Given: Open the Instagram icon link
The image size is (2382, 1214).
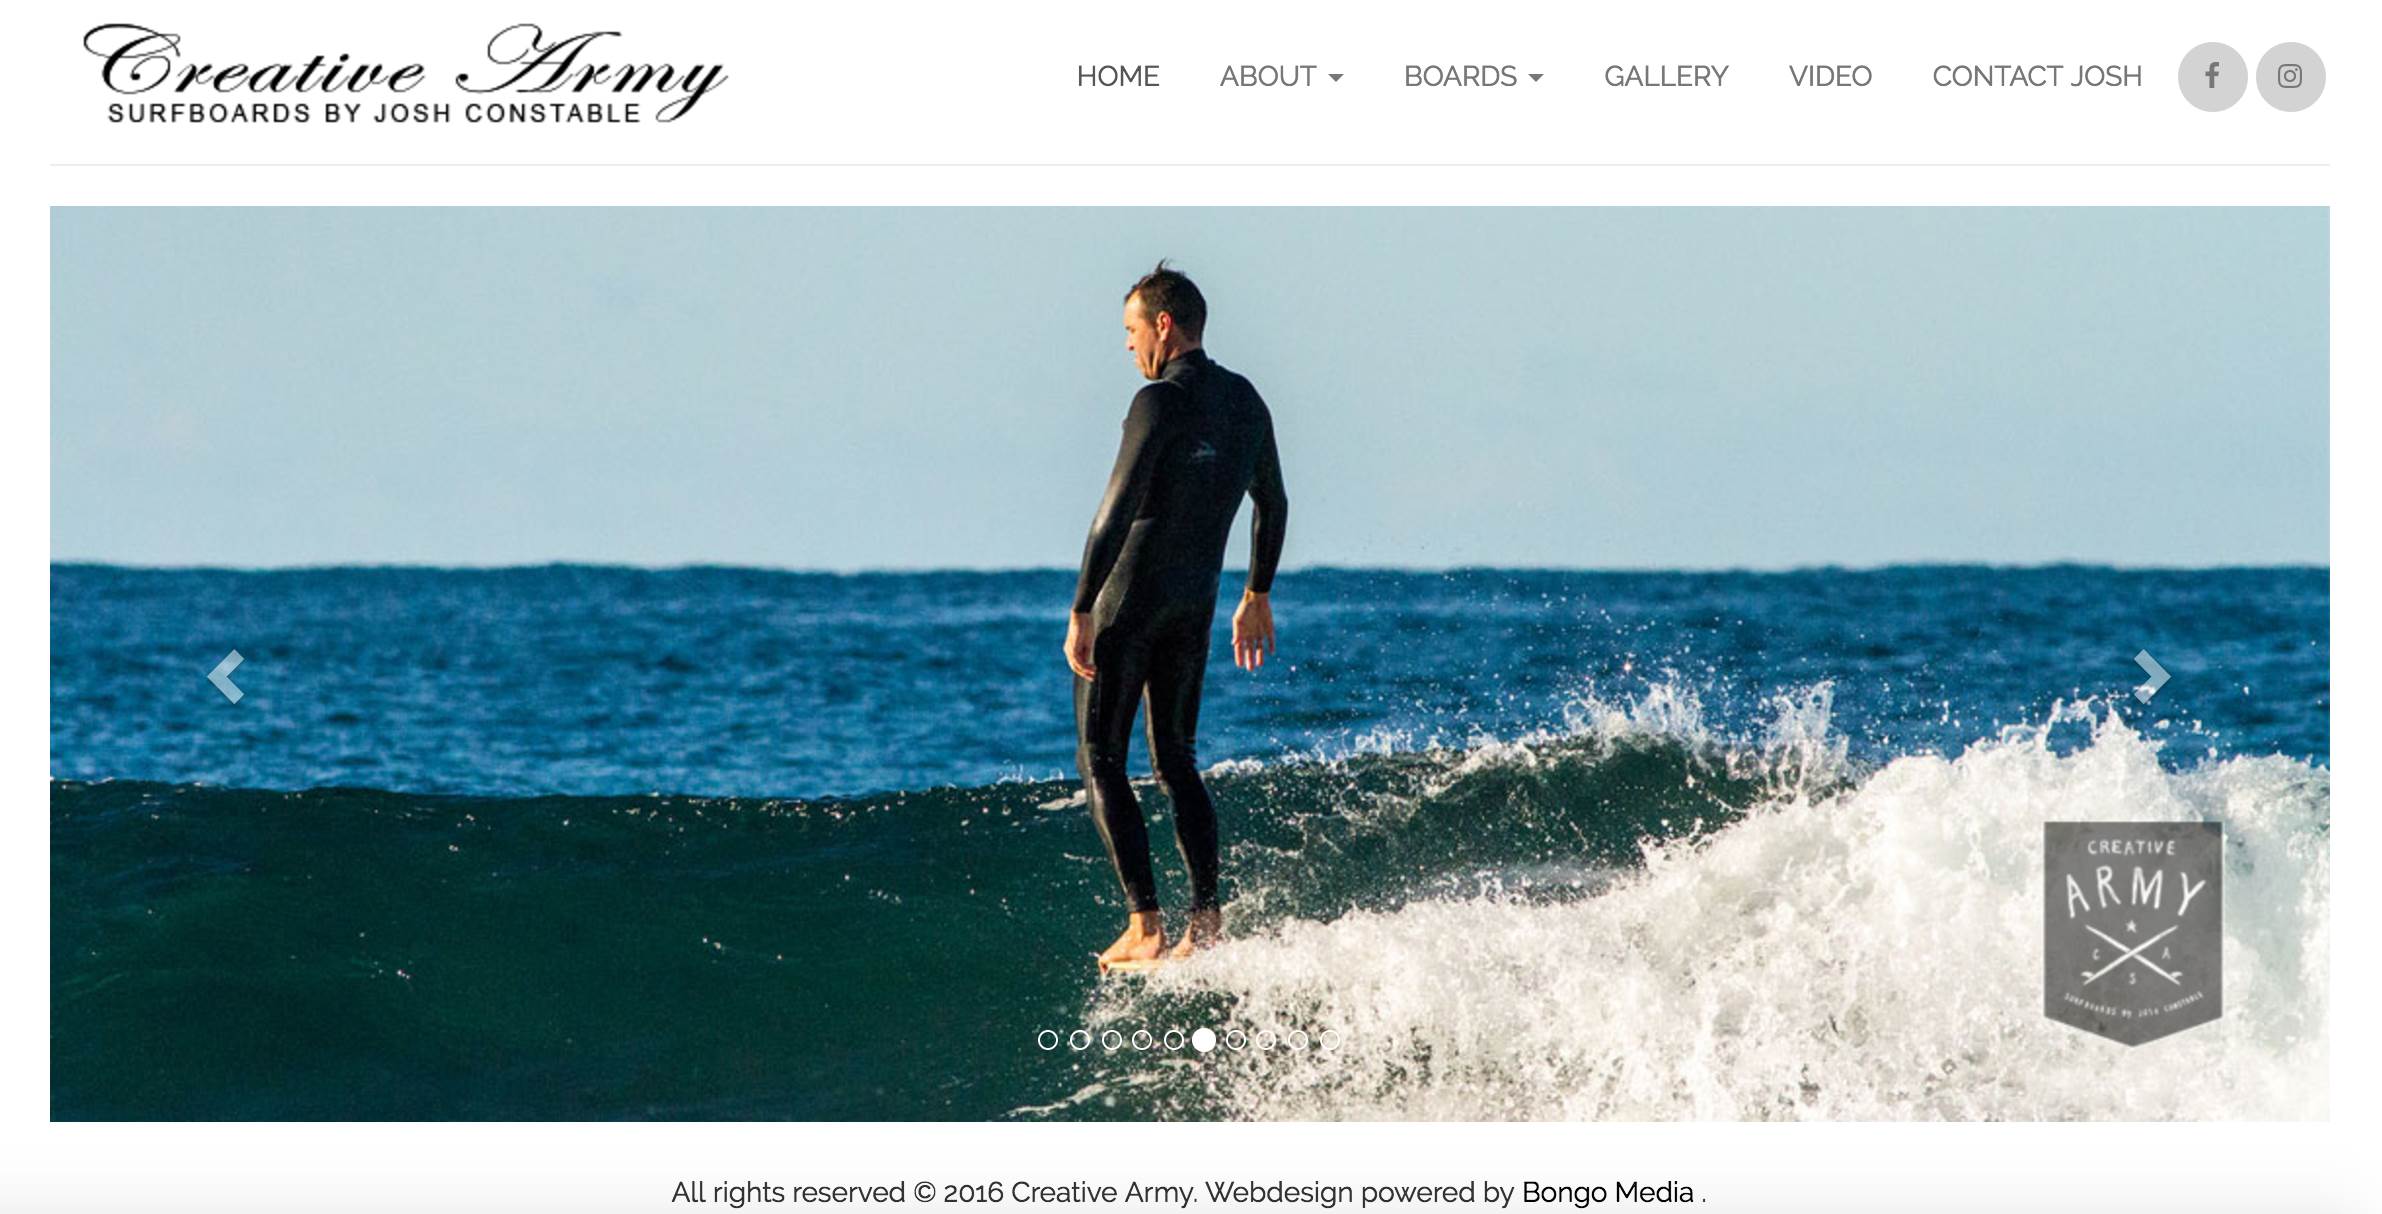Looking at the screenshot, I should coord(2290,76).
